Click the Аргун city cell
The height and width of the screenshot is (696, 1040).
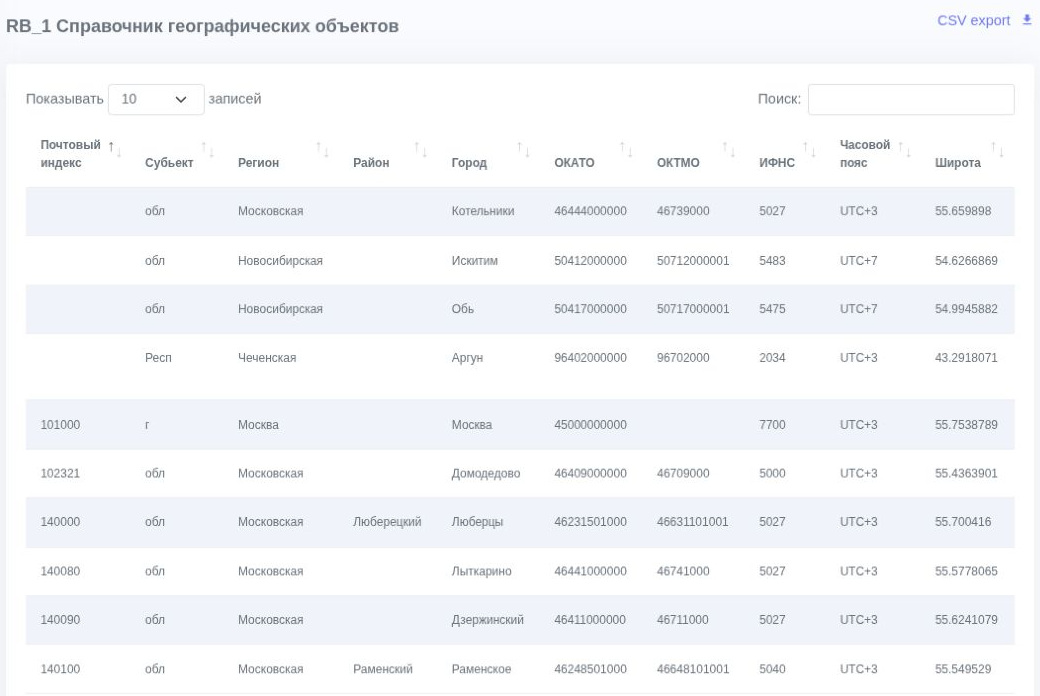tap(467, 358)
